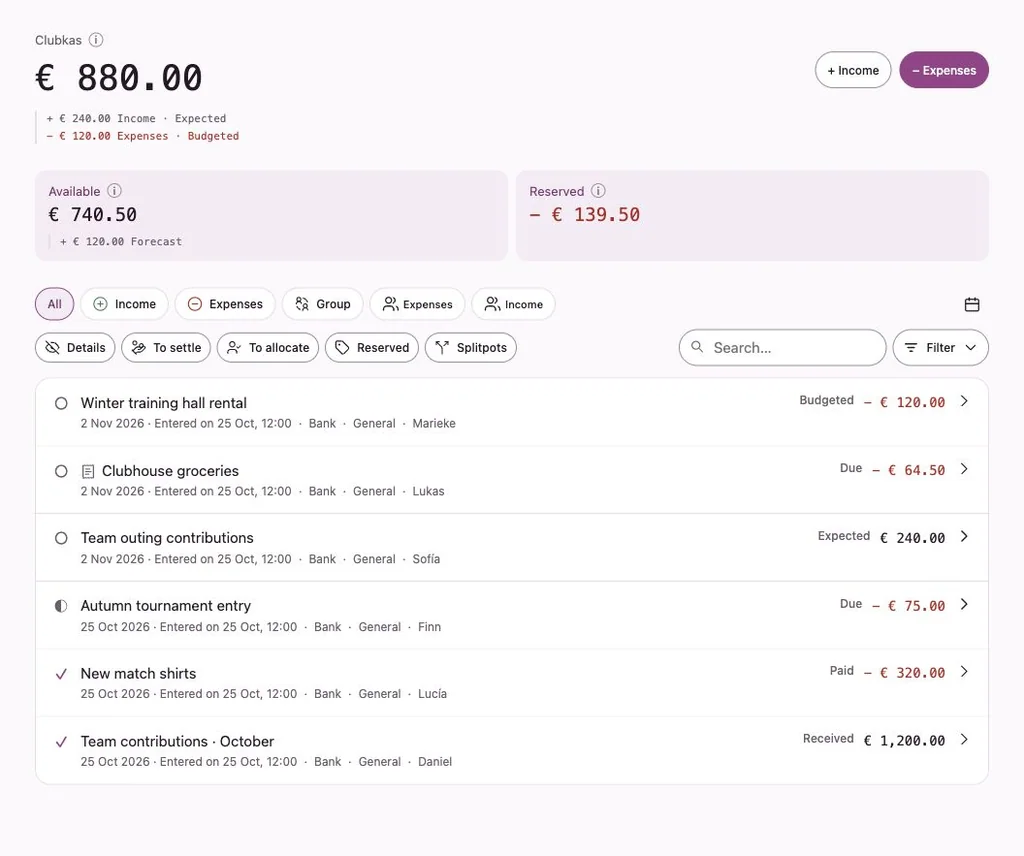Image resolution: width=1024 pixels, height=856 pixels.
Task: Toggle the Details visibility chip
Action: point(75,347)
